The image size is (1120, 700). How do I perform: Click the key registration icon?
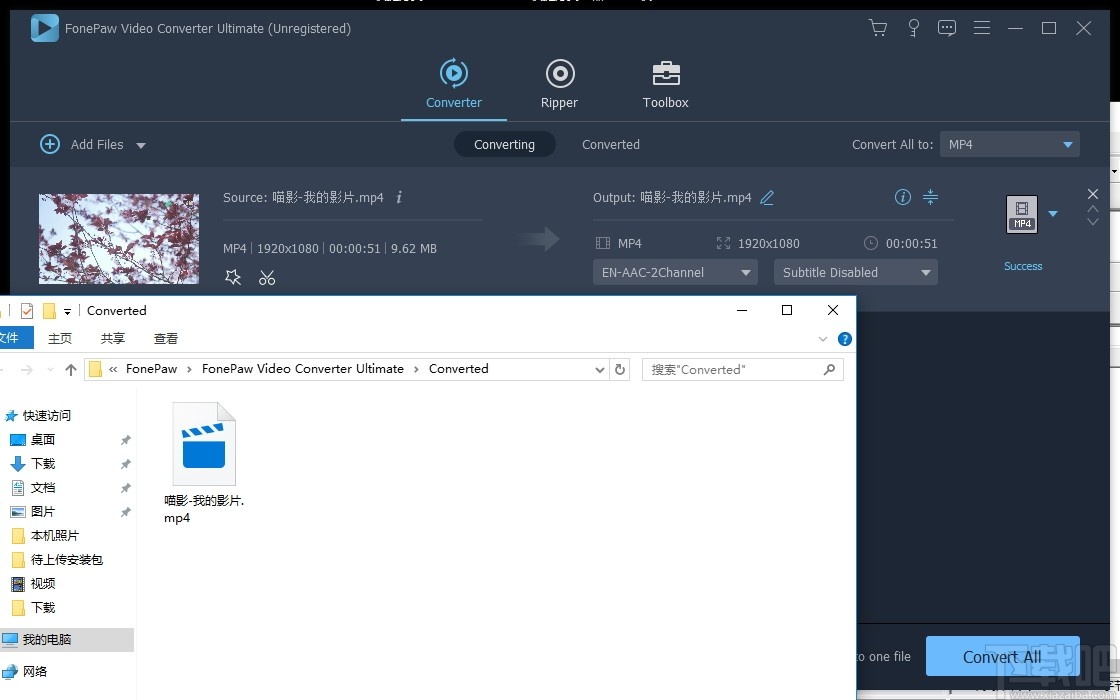pyautogui.click(x=913, y=28)
